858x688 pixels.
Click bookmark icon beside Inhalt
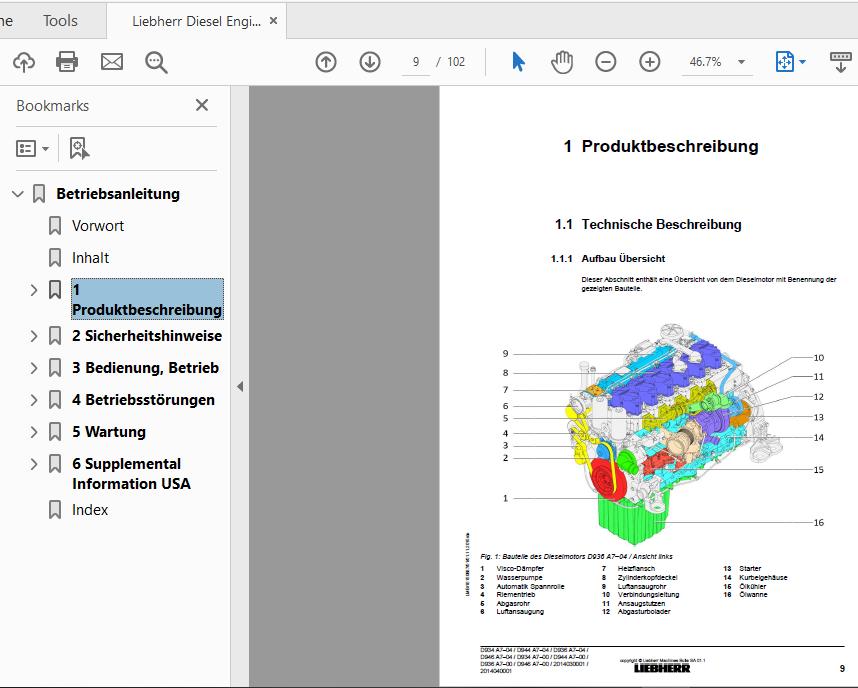tap(55, 258)
